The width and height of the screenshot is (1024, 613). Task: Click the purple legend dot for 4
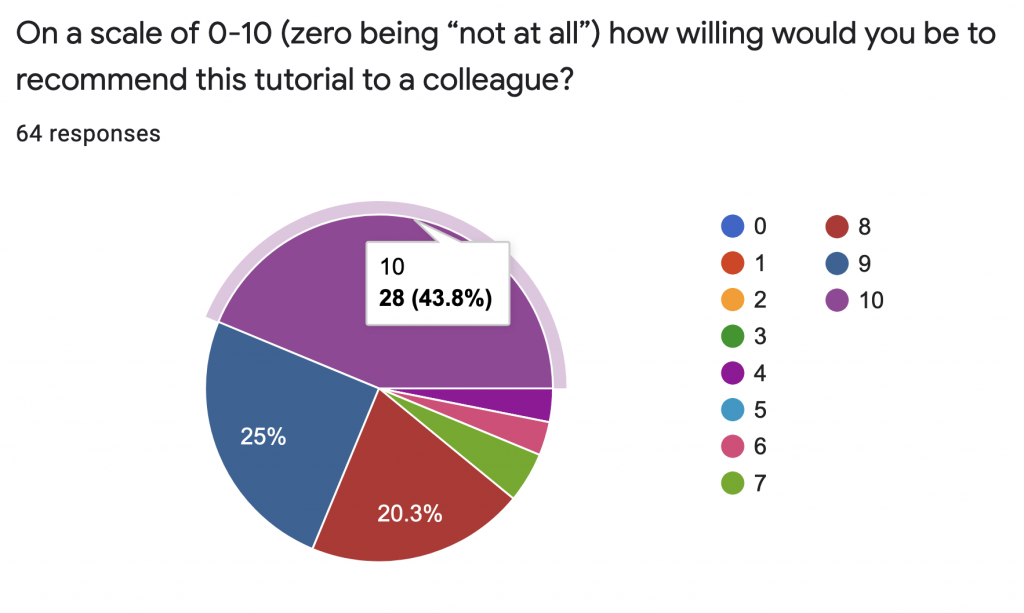[734, 373]
